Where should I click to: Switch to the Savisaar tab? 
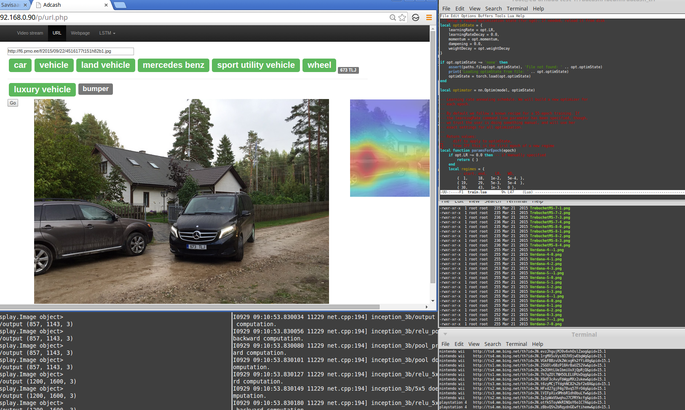pos(13,5)
